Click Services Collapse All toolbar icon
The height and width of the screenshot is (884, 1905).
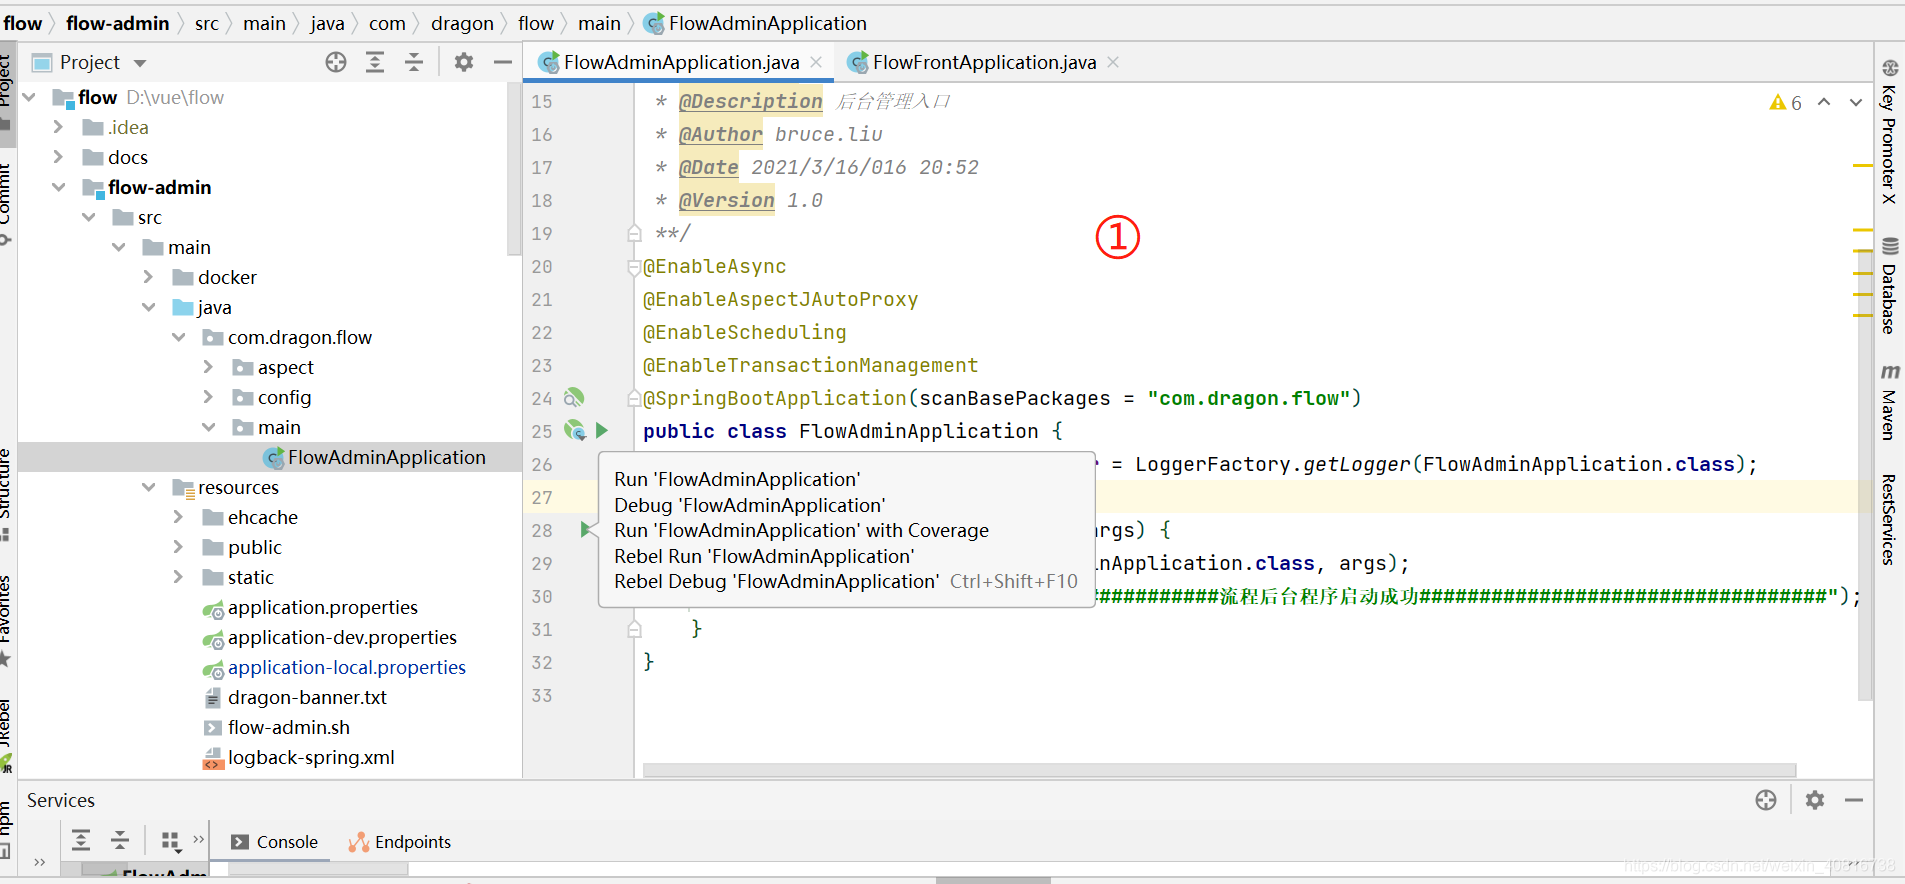(120, 840)
